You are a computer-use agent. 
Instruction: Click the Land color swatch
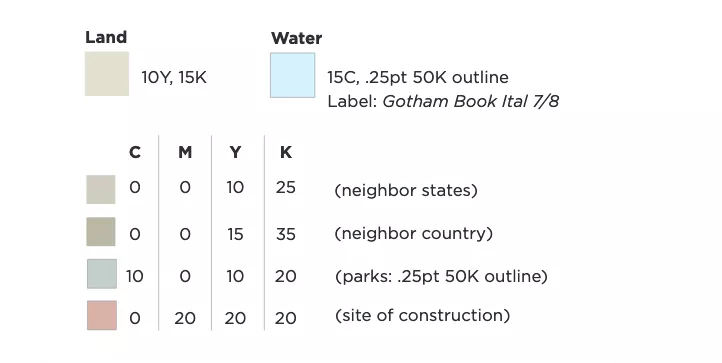coord(107,74)
